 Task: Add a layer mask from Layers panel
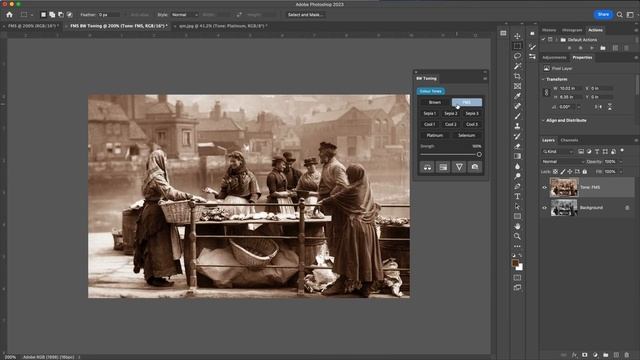pos(584,355)
